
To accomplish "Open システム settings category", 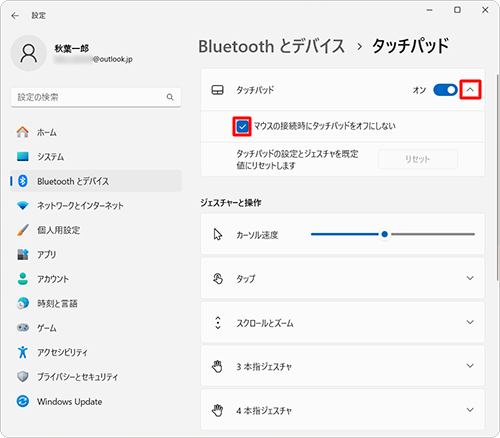I will [96, 156].
